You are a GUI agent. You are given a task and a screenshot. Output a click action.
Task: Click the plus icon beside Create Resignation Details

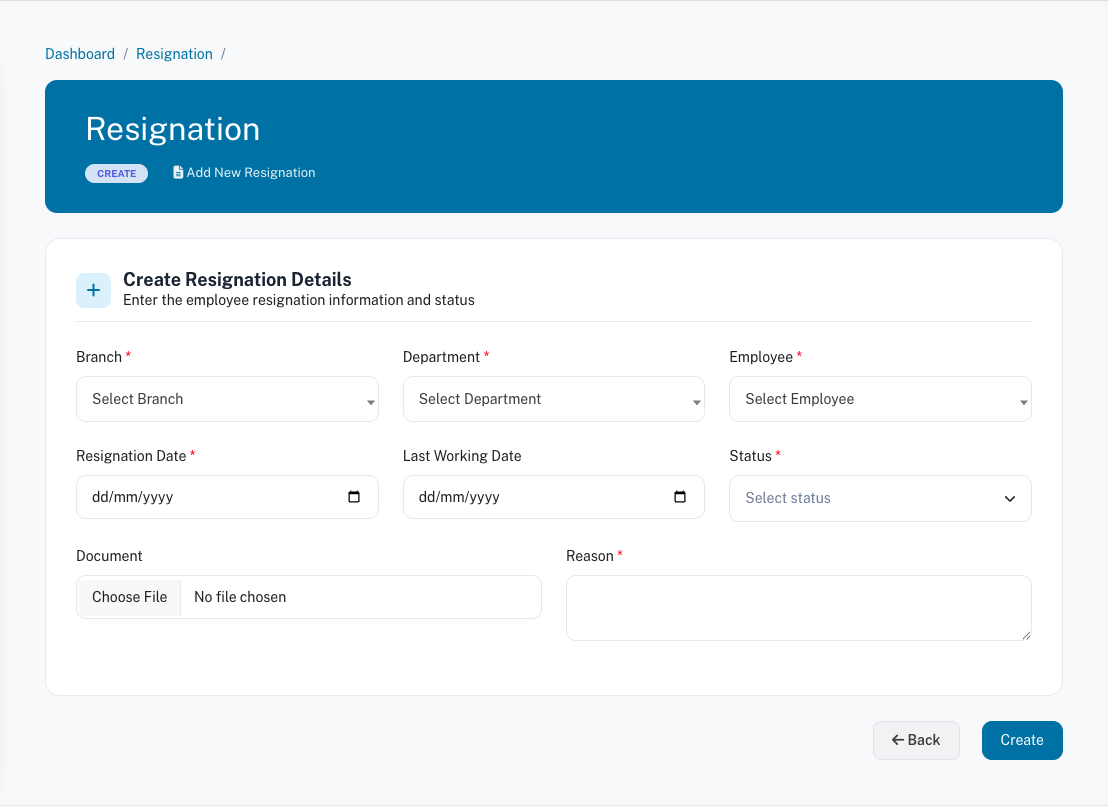pos(93,290)
